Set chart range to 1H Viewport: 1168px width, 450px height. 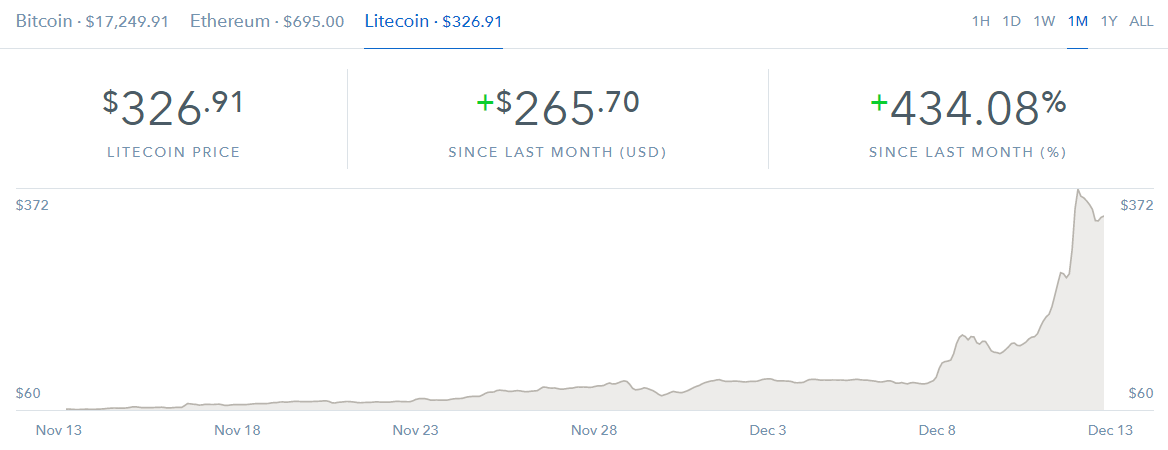point(981,21)
